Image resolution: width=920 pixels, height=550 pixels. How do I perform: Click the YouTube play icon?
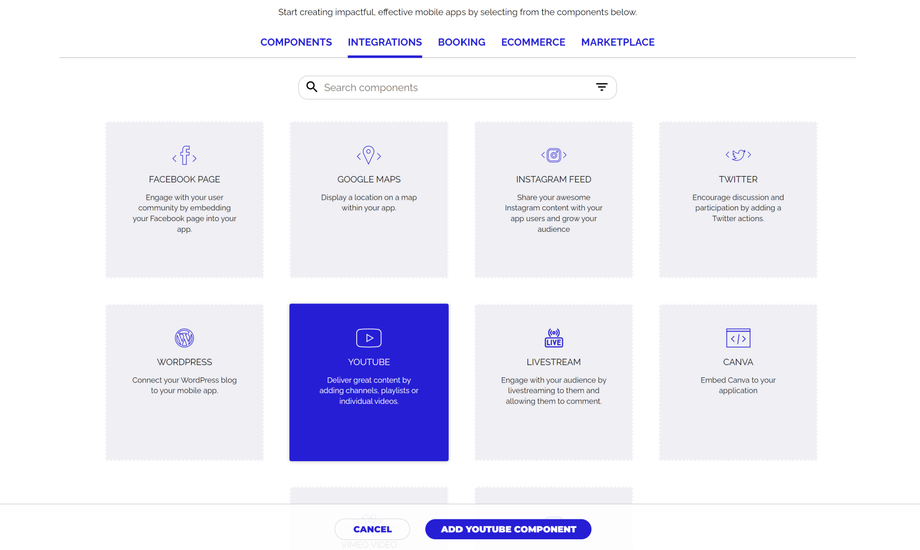[x=368, y=338]
